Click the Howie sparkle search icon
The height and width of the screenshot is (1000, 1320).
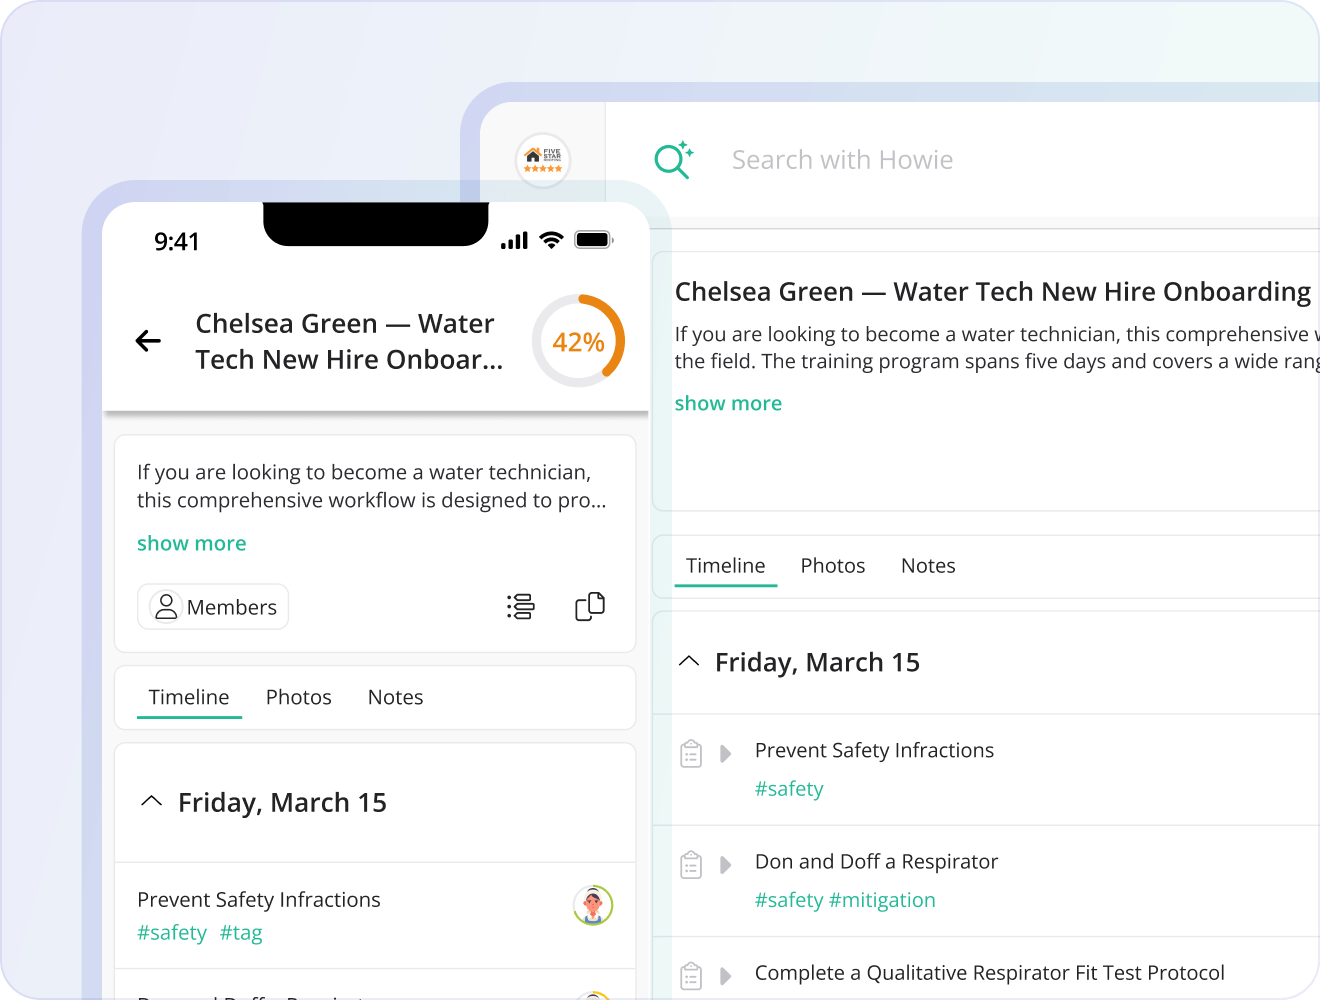point(674,160)
